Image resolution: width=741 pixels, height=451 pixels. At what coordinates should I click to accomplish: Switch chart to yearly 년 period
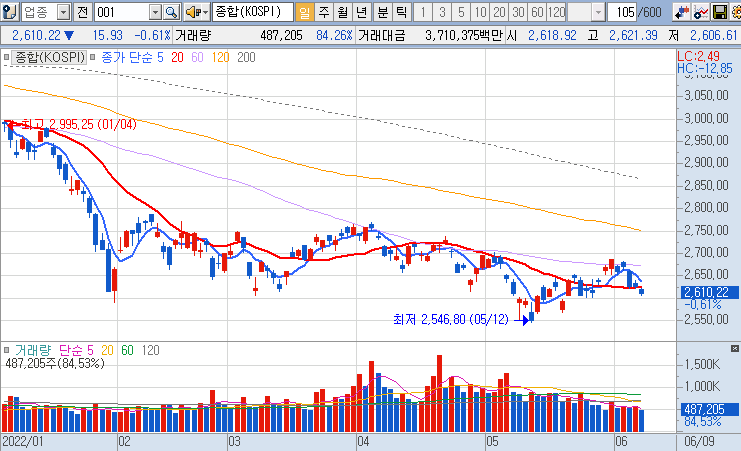pos(362,12)
